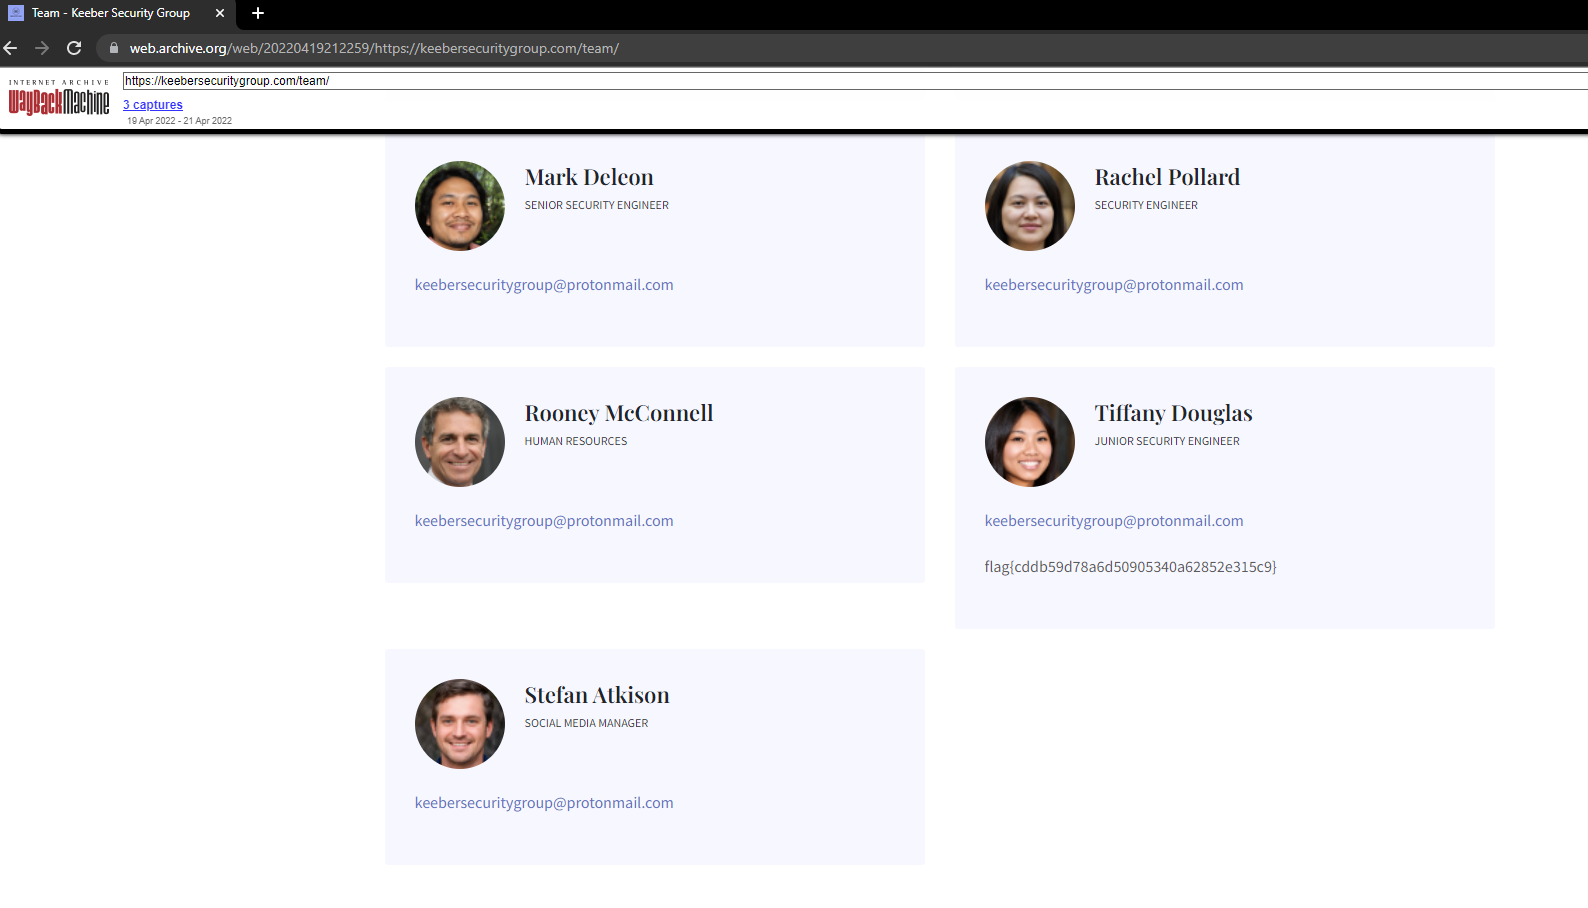Open a new tab with plus button
The width and height of the screenshot is (1588, 908).
coord(258,13)
